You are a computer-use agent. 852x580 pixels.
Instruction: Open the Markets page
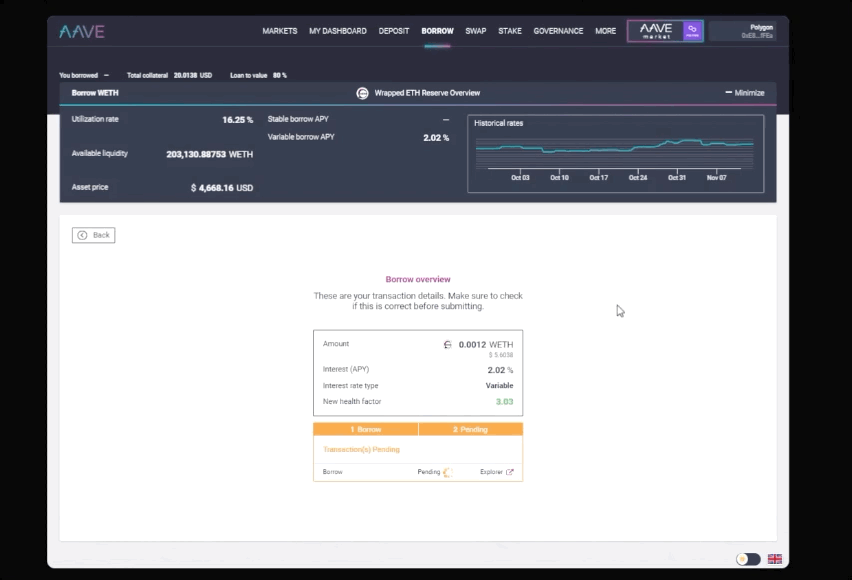tap(279, 31)
